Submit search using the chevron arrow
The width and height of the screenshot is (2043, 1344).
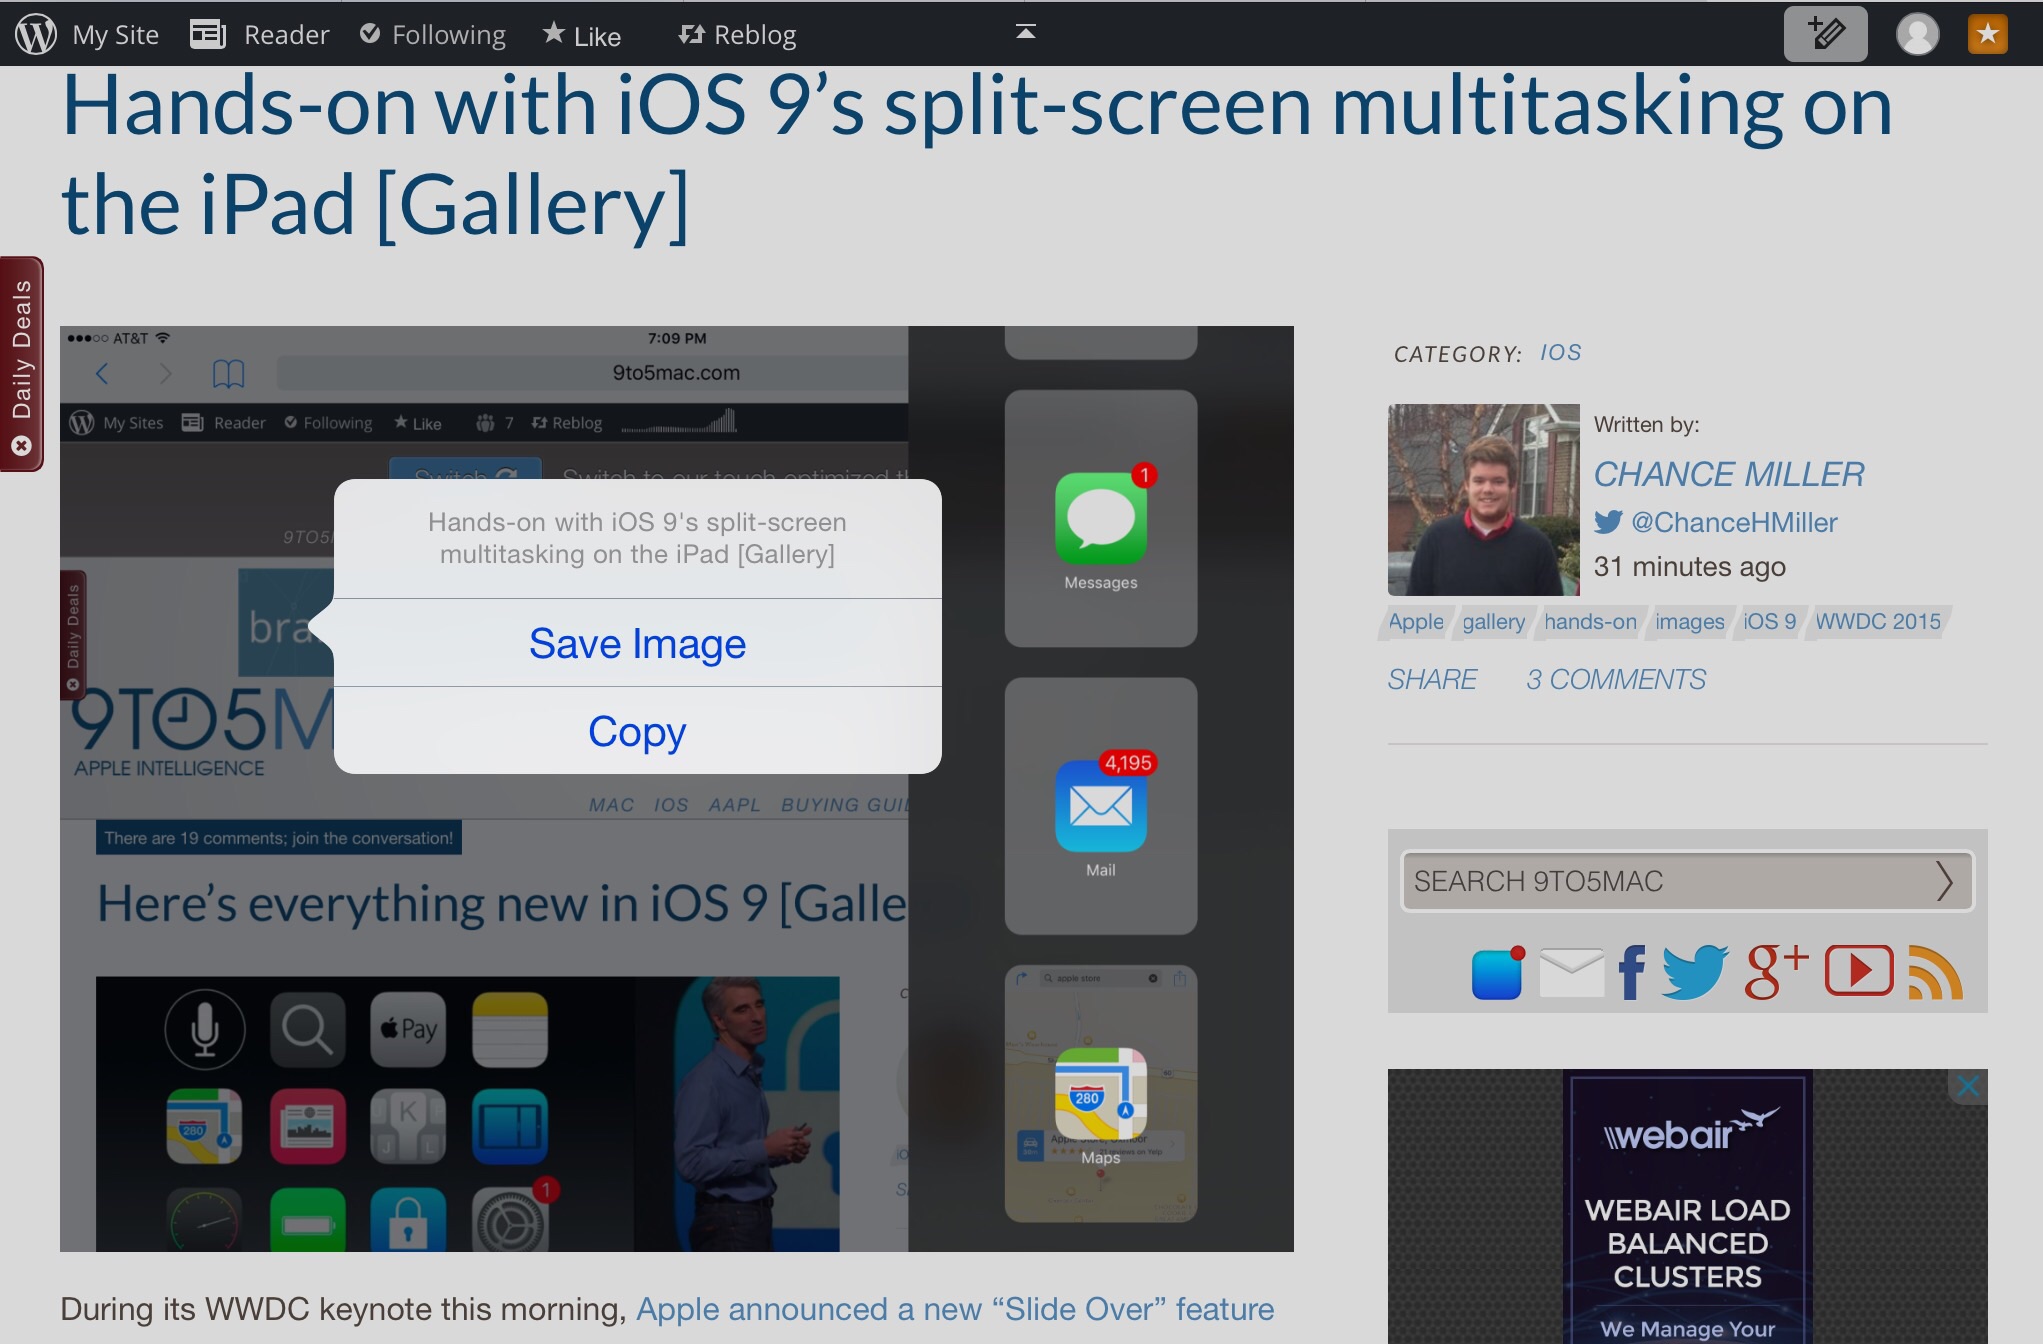(x=1943, y=881)
